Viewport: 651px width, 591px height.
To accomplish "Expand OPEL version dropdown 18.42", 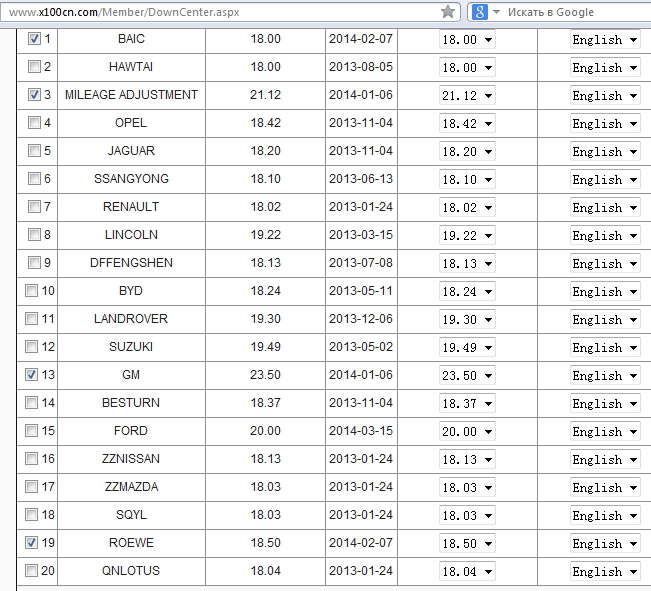I will click(x=467, y=124).
